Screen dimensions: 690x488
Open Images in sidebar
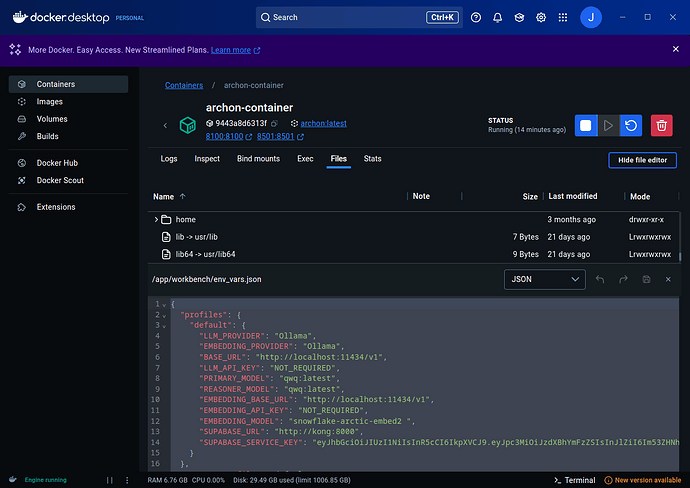(68, 102)
